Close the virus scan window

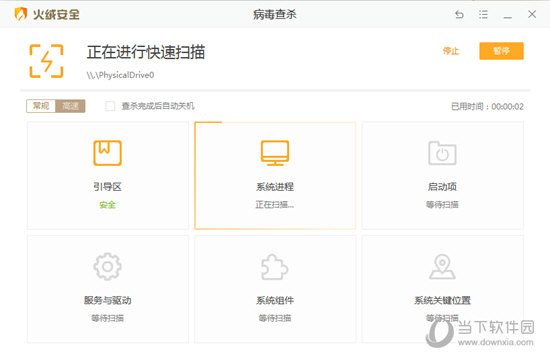click(532, 14)
